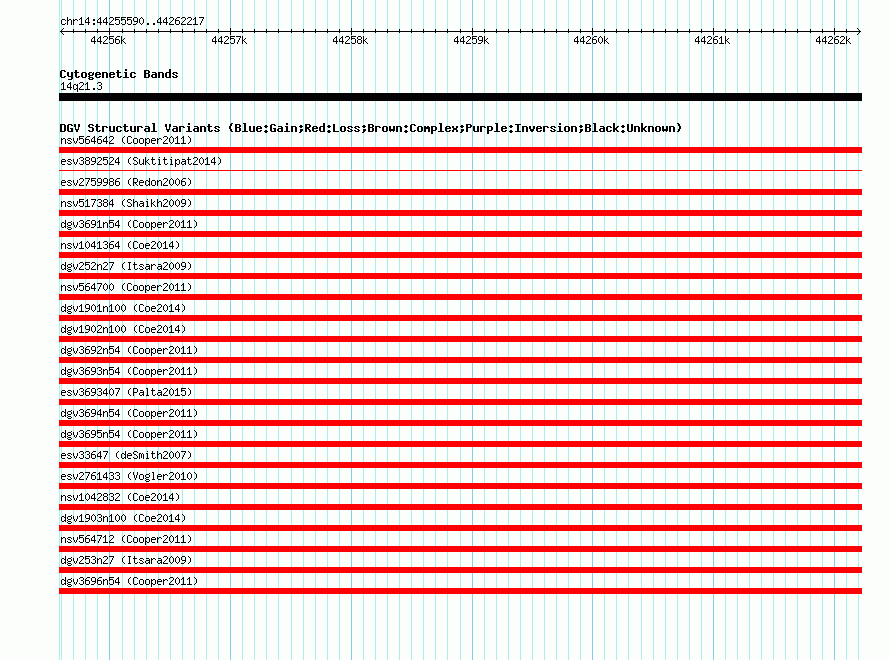Select the nsv1042832 (Coe2014) label

(x=120, y=497)
